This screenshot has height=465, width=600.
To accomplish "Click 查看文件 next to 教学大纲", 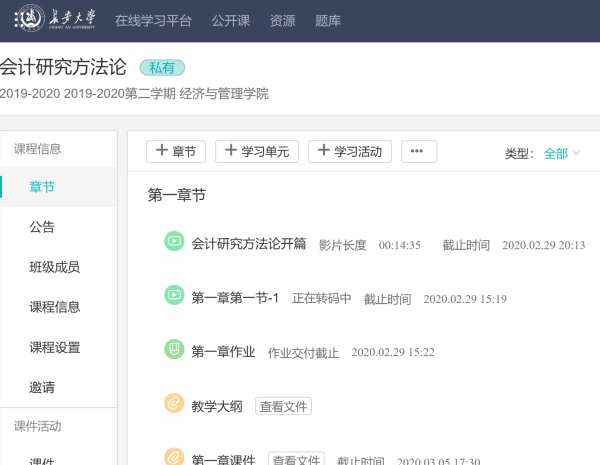I will [284, 406].
